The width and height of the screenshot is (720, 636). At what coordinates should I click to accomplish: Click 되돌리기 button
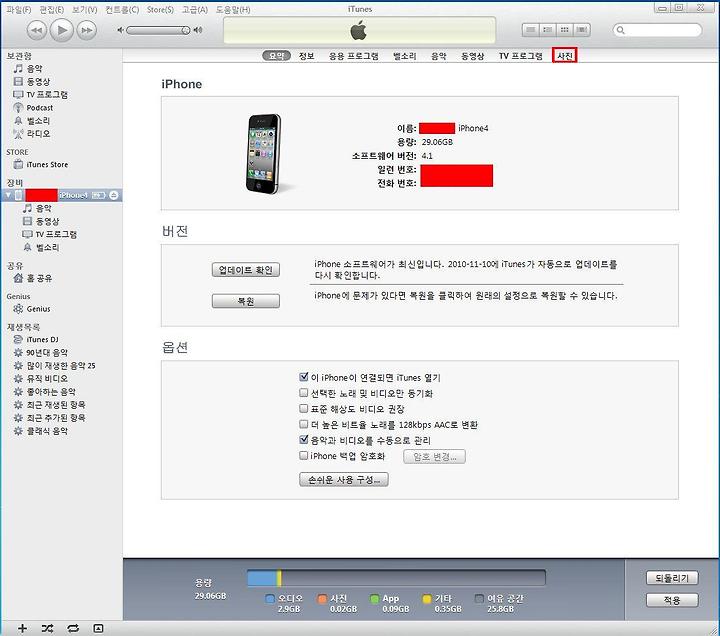[x=672, y=578]
